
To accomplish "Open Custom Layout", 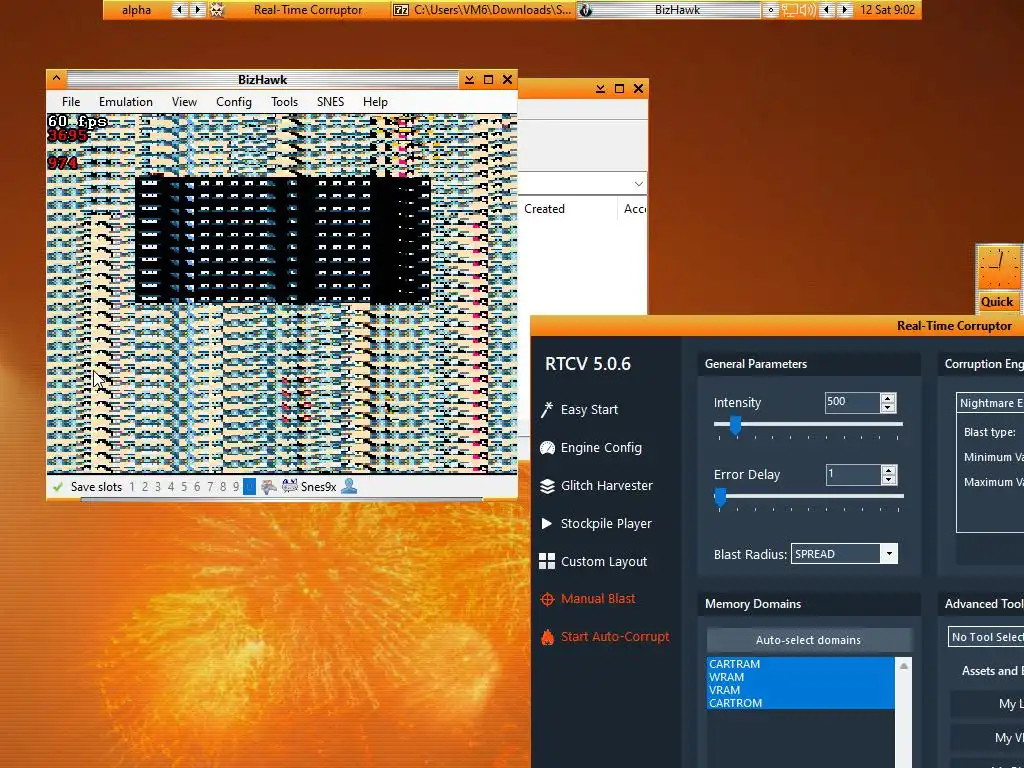I will click(x=593, y=561).
